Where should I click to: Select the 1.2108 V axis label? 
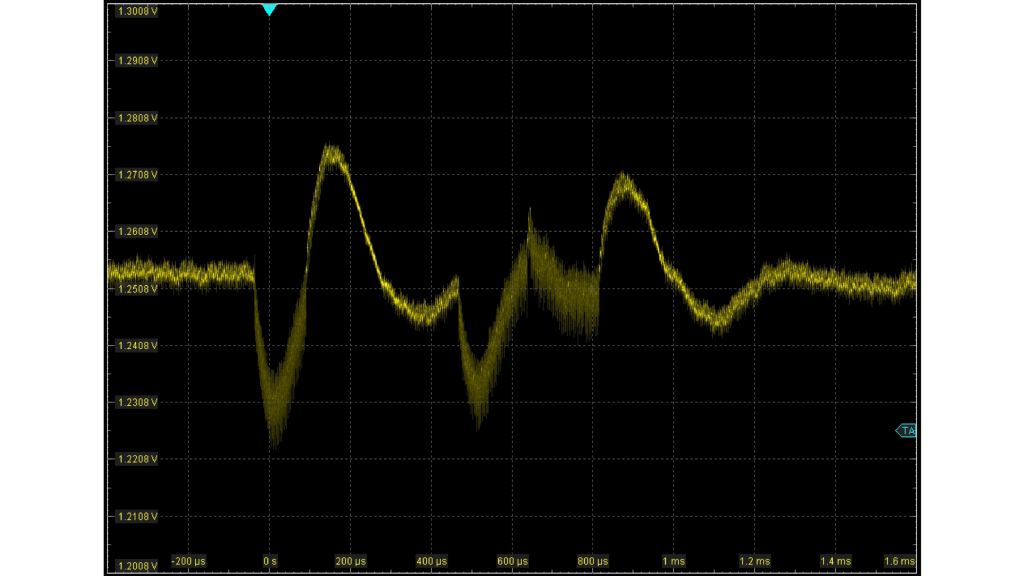138,517
